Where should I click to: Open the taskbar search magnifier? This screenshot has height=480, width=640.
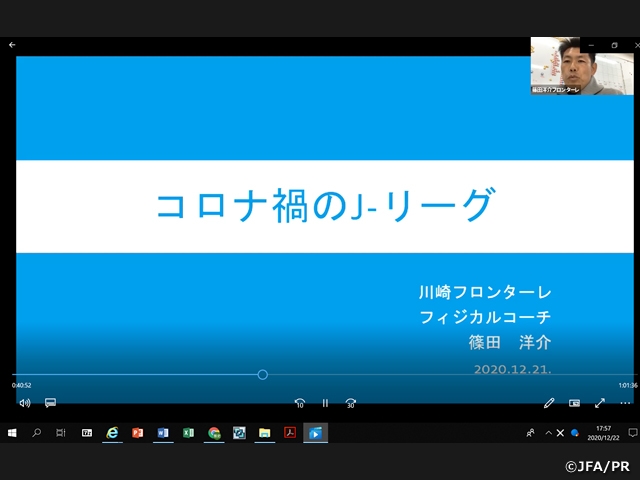click(37, 433)
